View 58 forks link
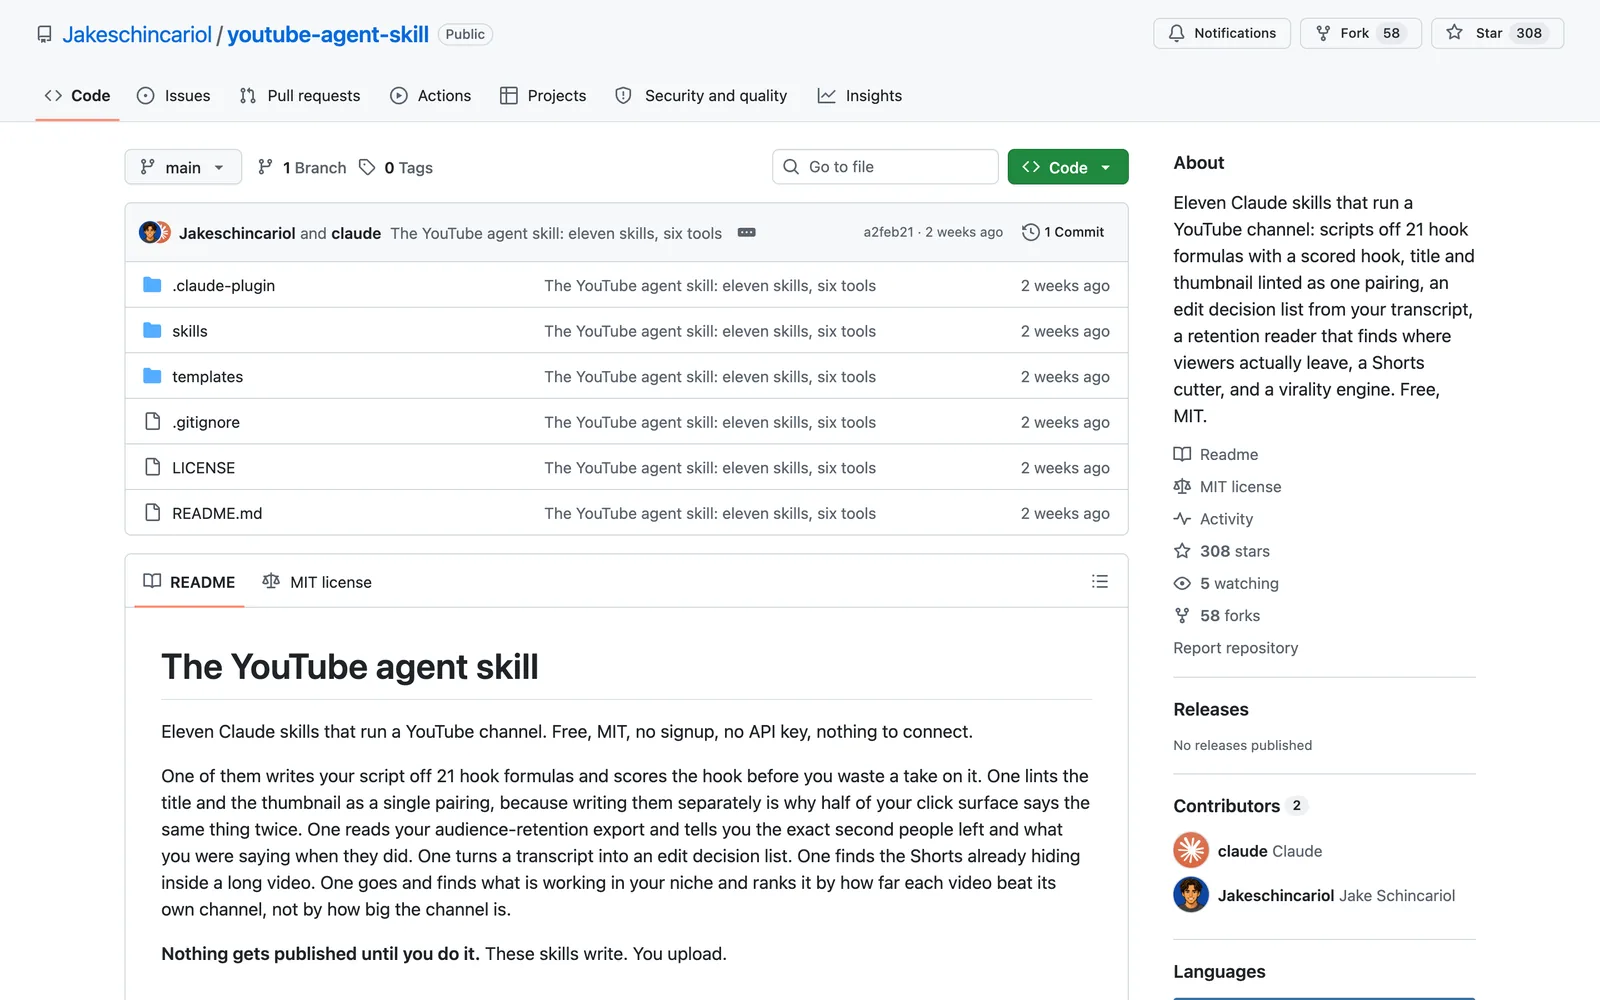The image size is (1600, 1000). tap(1217, 615)
